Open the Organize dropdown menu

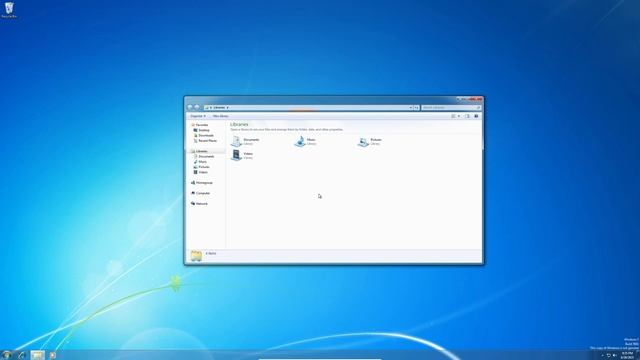(x=198, y=116)
